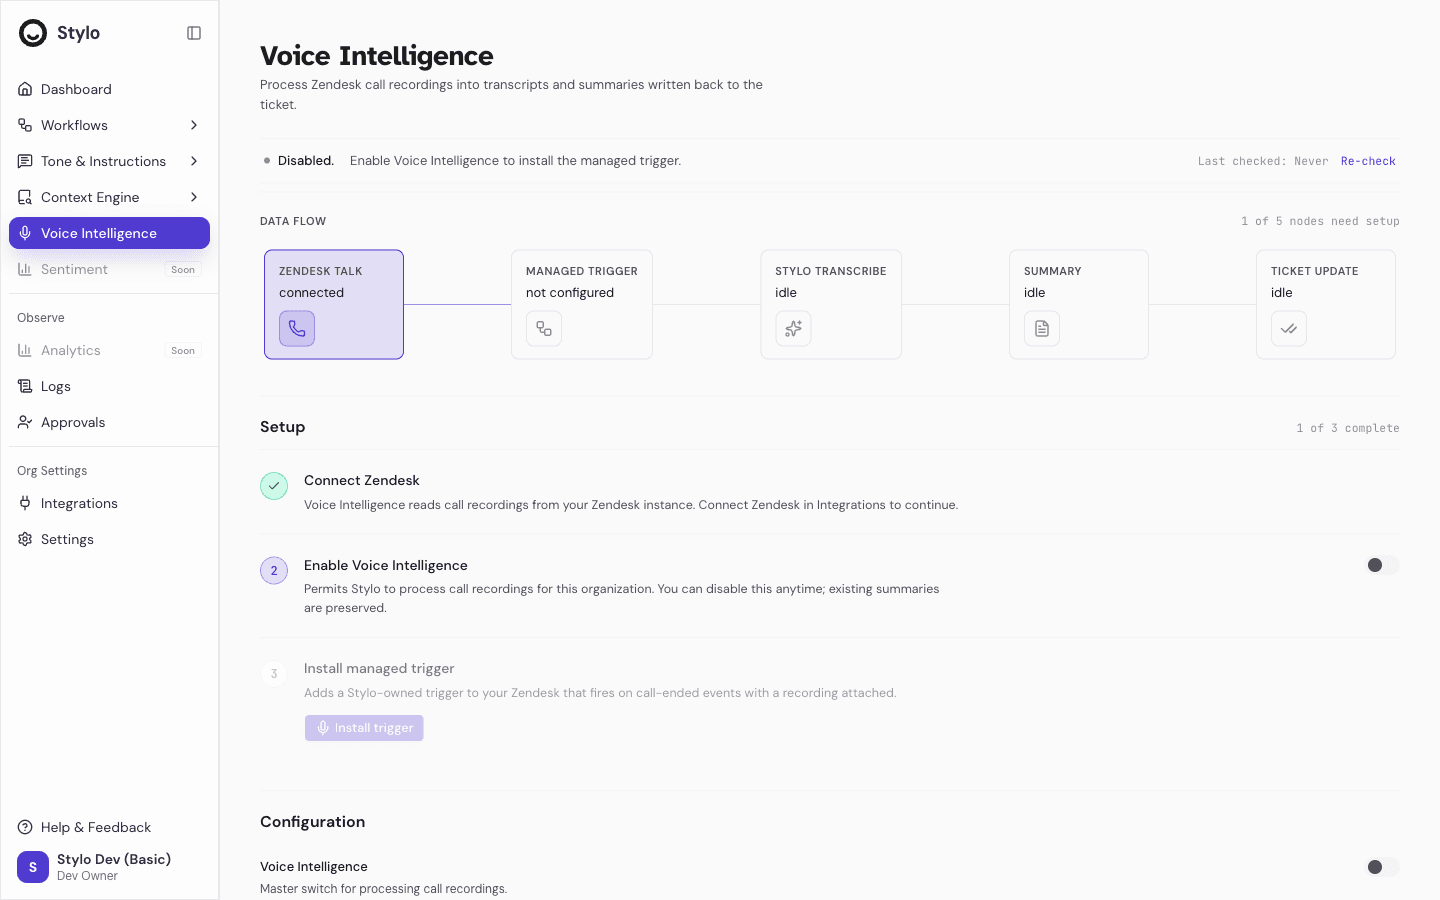Click the Analytics bar chart icon
Image resolution: width=1440 pixels, height=900 pixels.
[25, 350]
